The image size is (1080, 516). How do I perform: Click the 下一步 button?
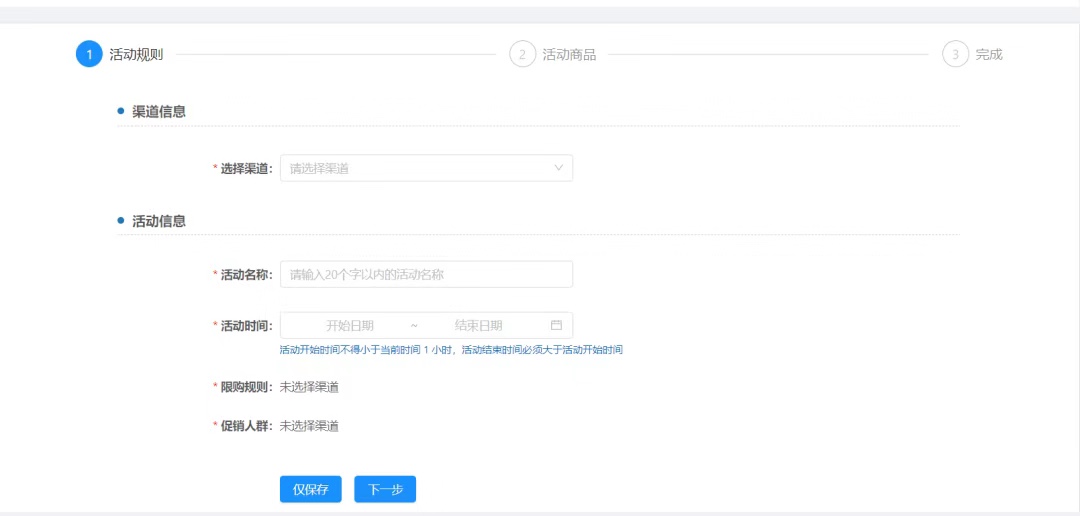tap(385, 490)
